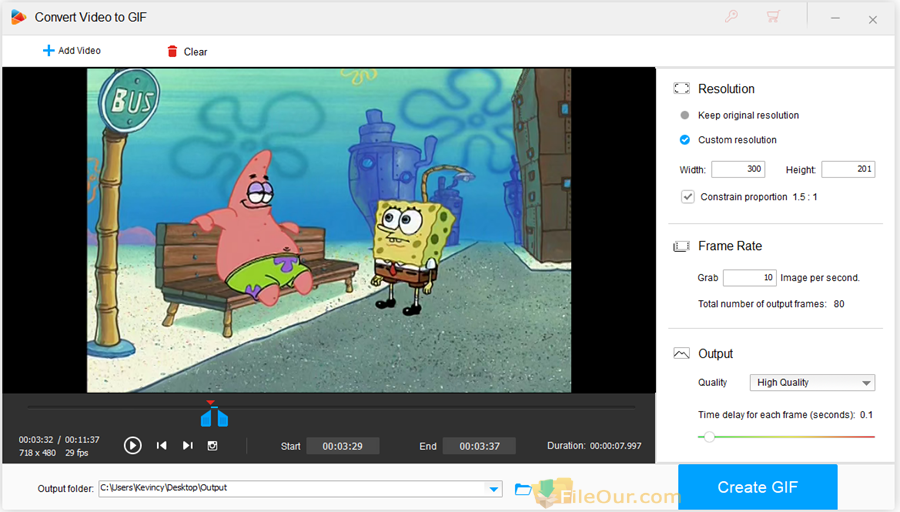Click the Add Video button
The width and height of the screenshot is (900, 512).
[x=72, y=51]
